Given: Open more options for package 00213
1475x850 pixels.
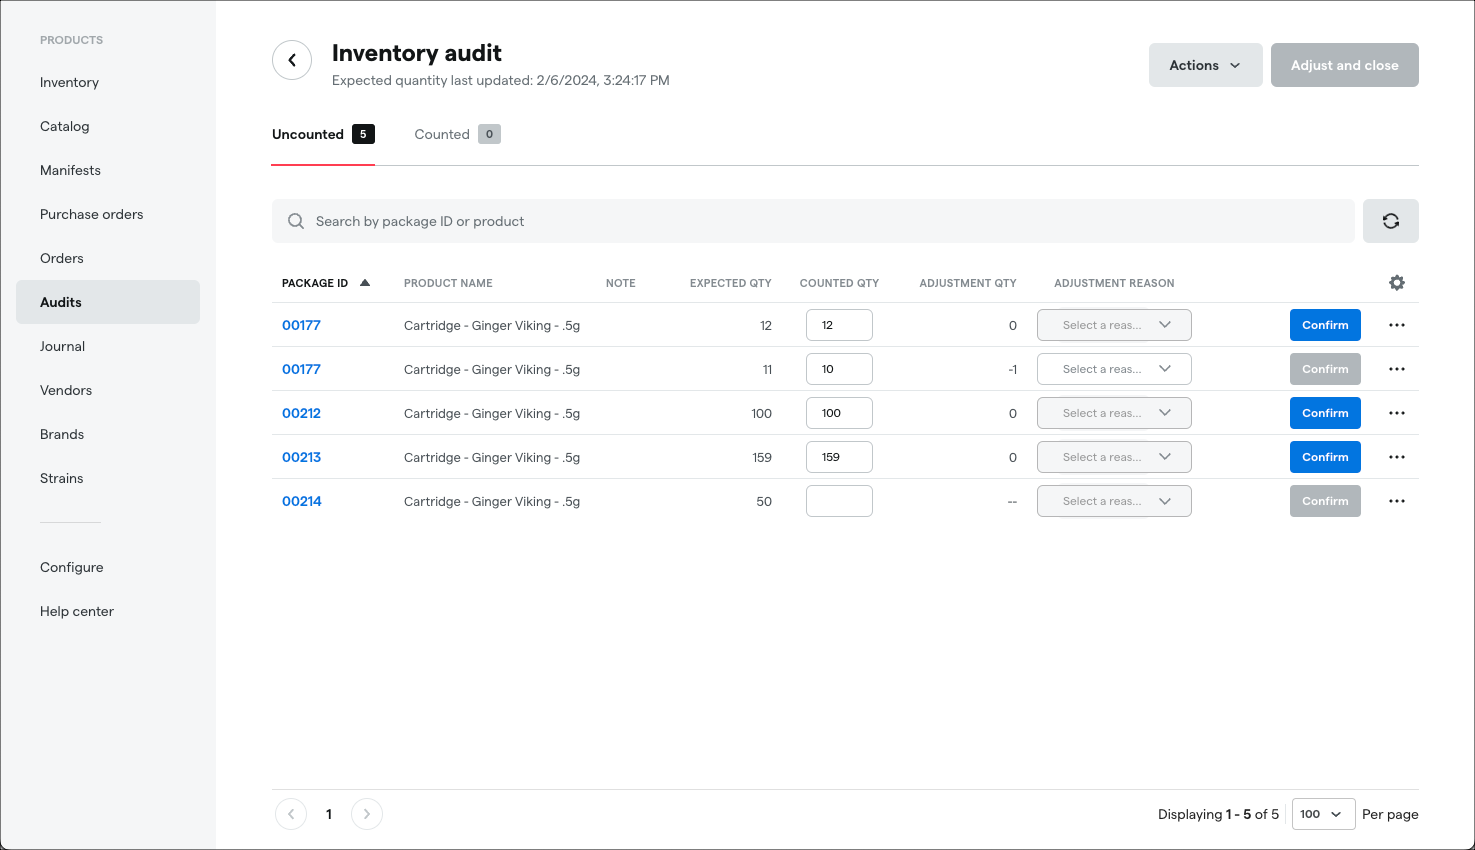Looking at the screenshot, I should point(1397,457).
